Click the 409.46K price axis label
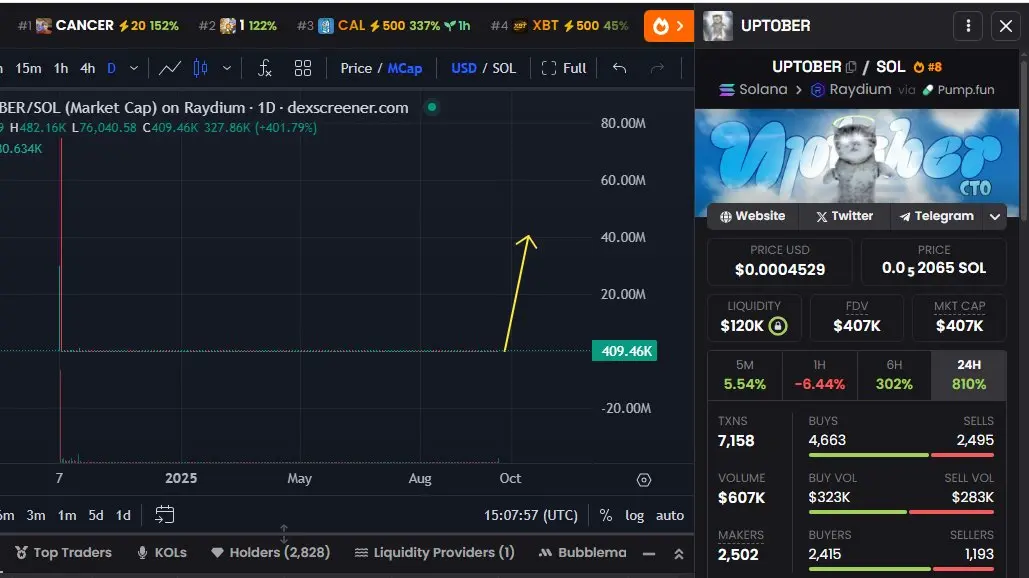Screen dimensions: 1029x578 coord(625,351)
